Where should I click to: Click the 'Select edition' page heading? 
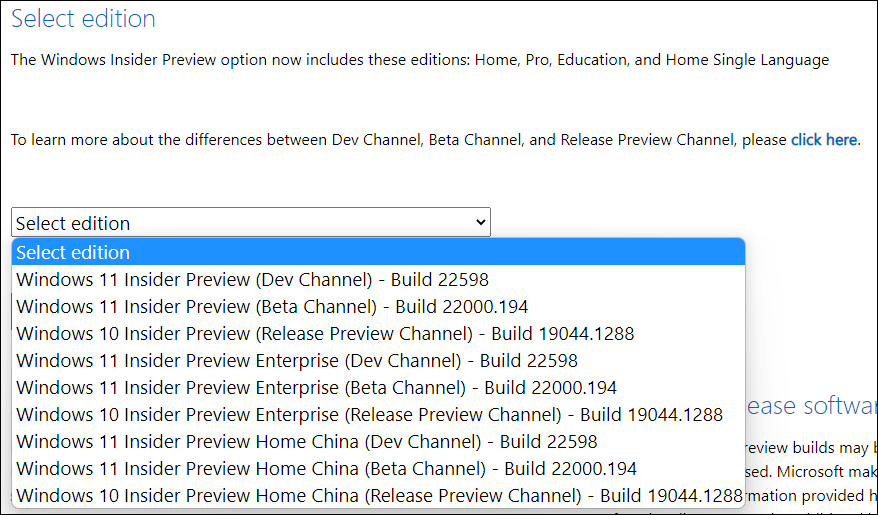83,19
